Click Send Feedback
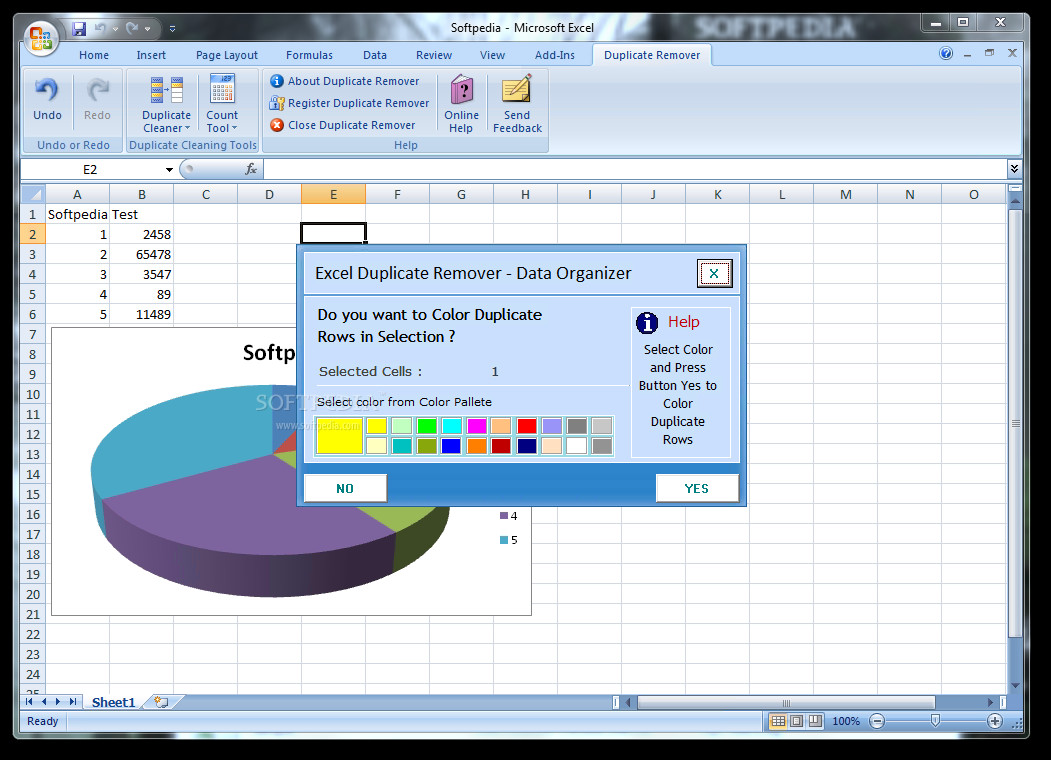 [517, 104]
